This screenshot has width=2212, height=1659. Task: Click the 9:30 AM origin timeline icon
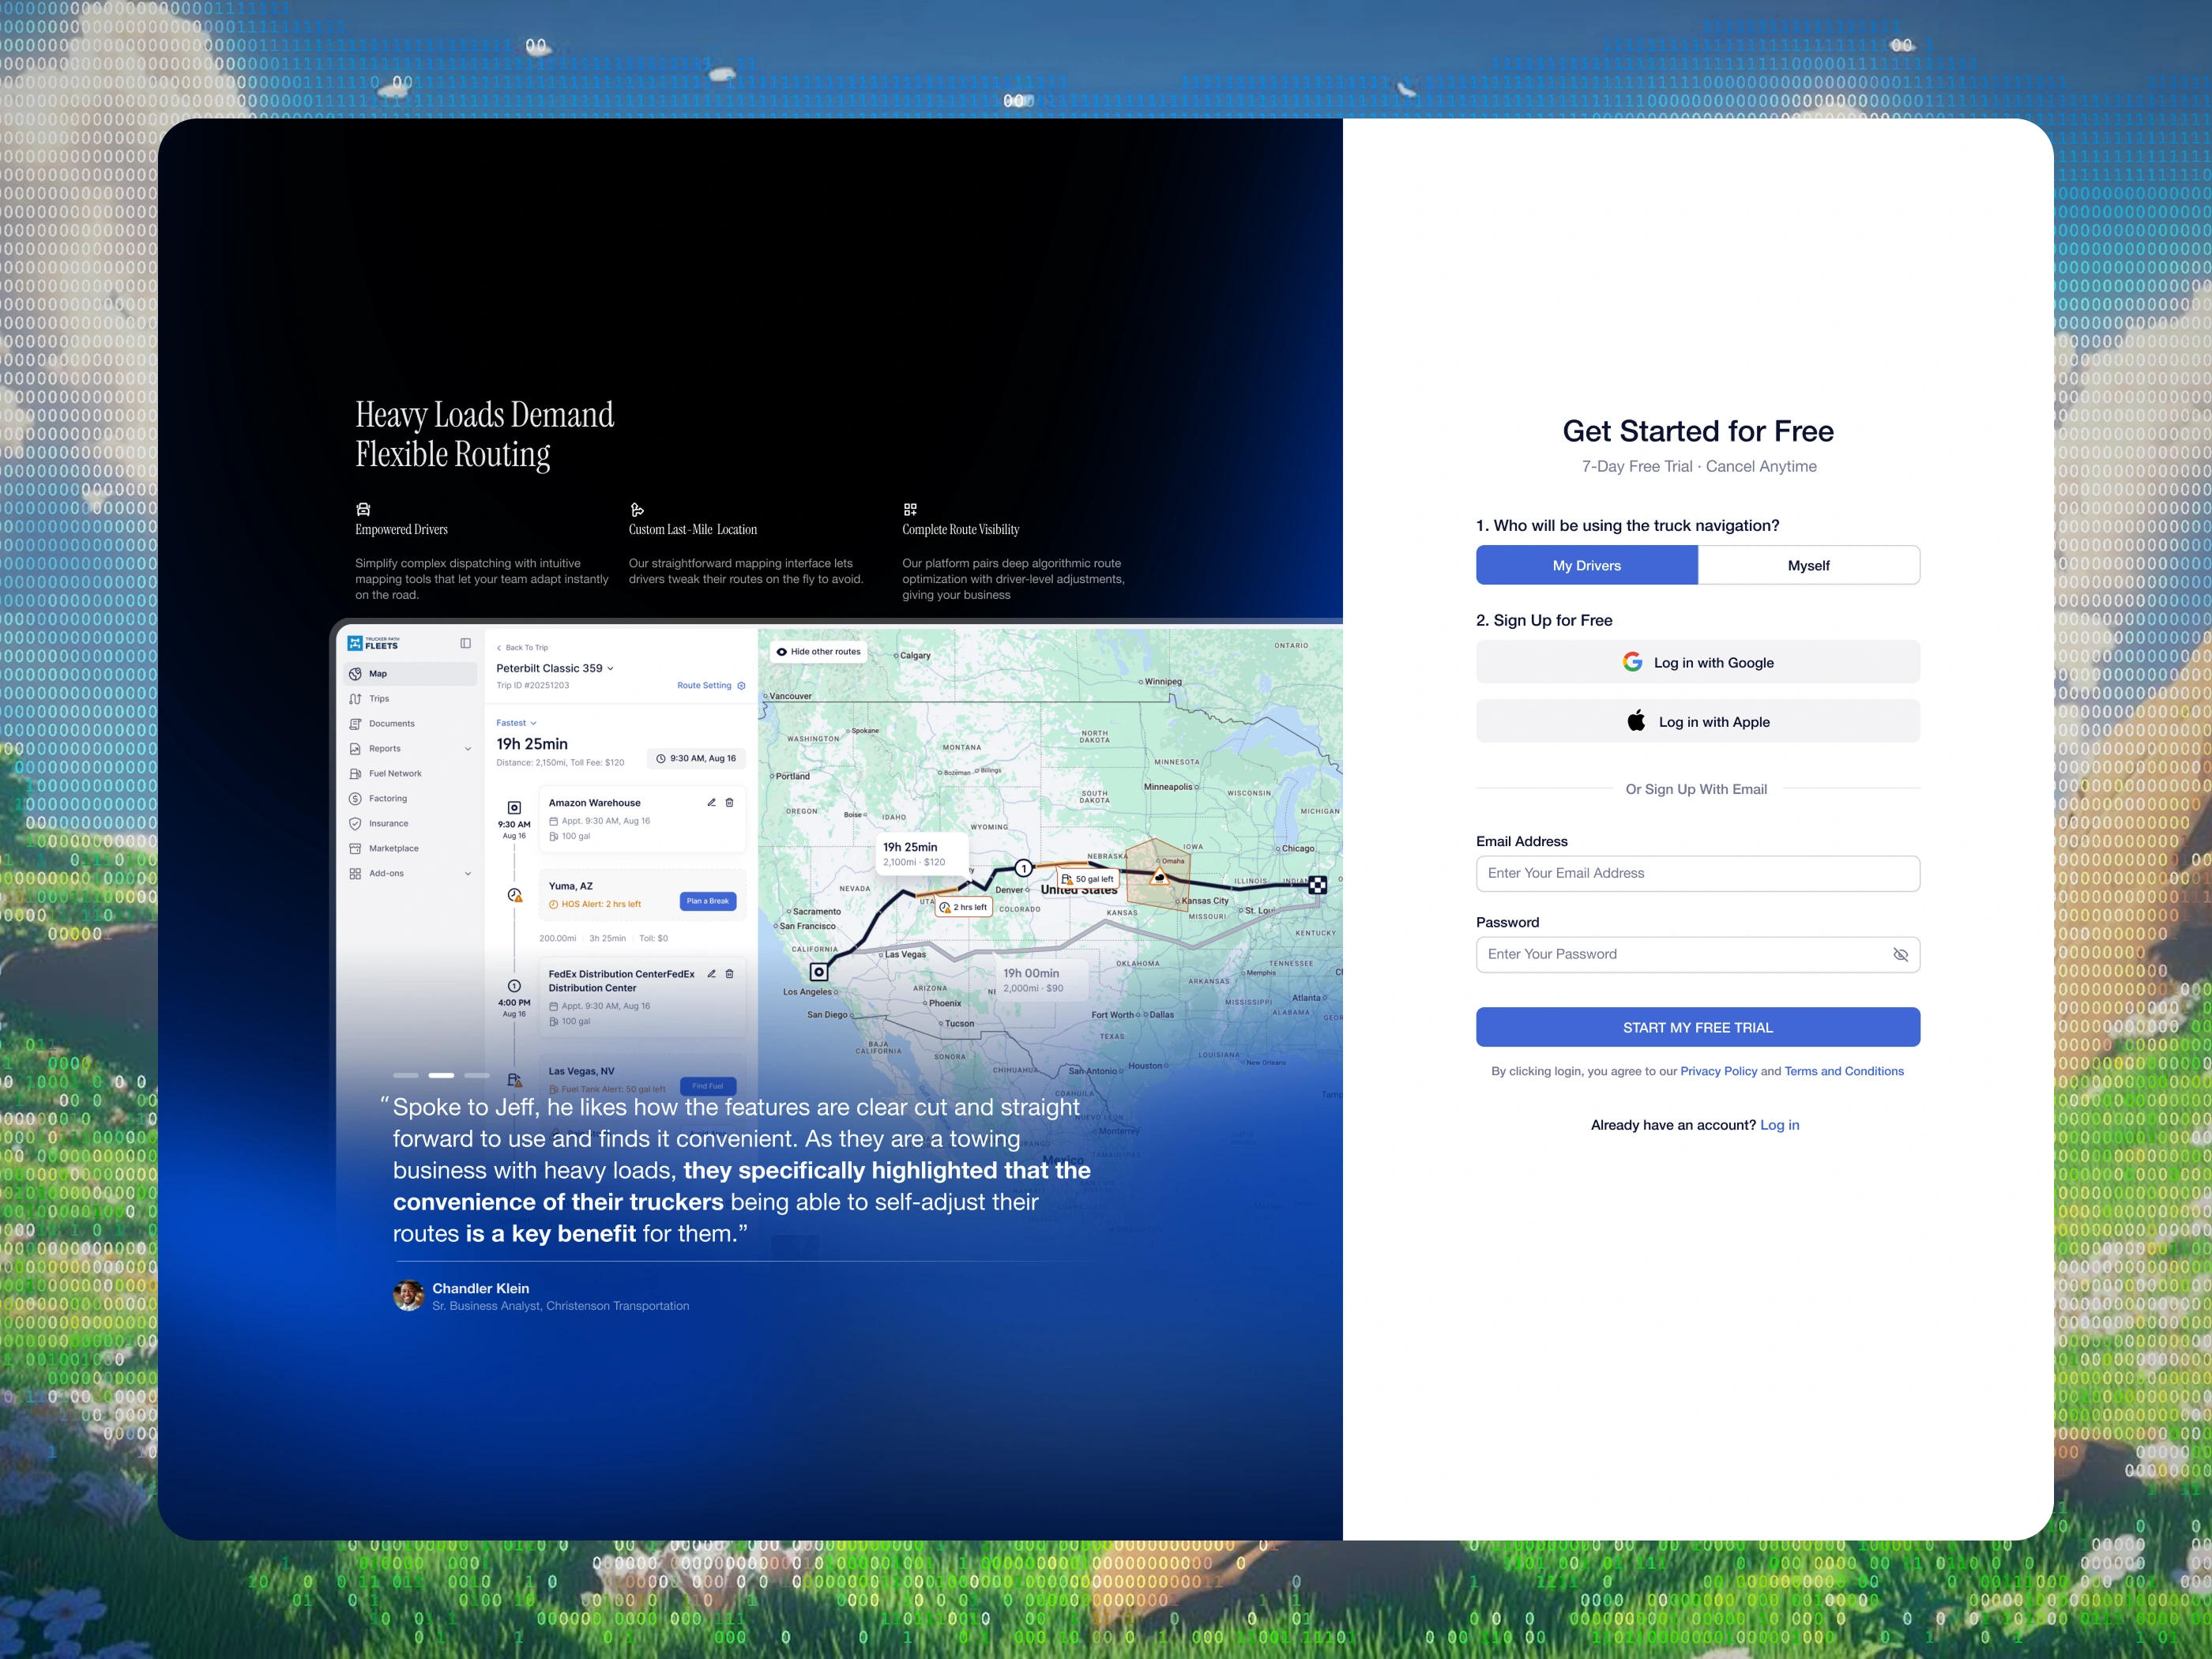514,807
